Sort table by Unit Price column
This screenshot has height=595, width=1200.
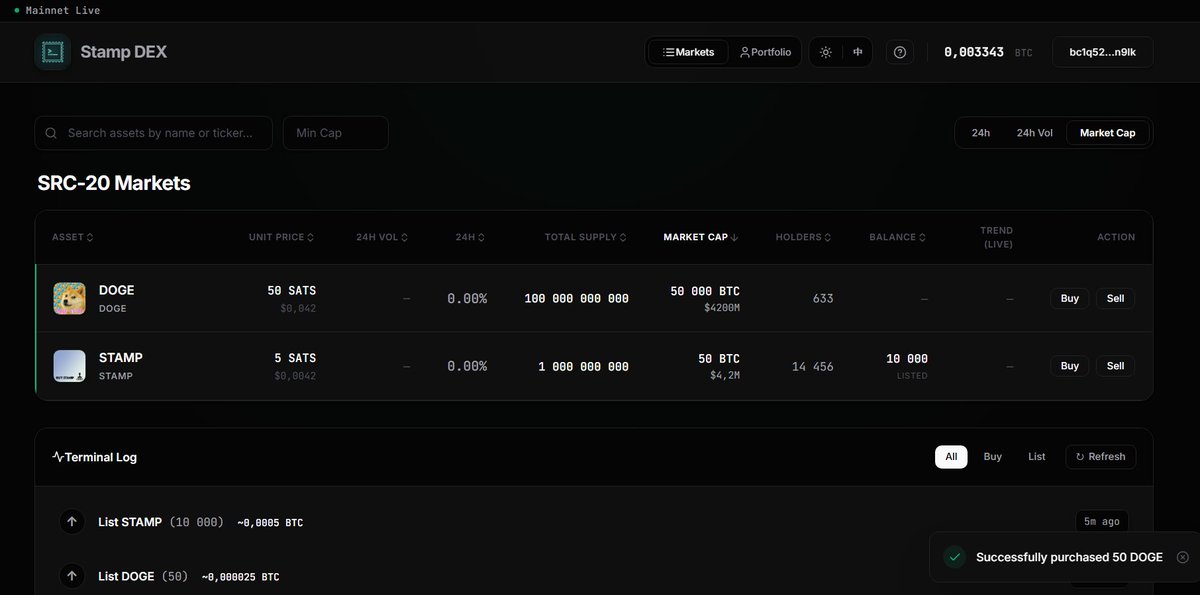coord(282,237)
